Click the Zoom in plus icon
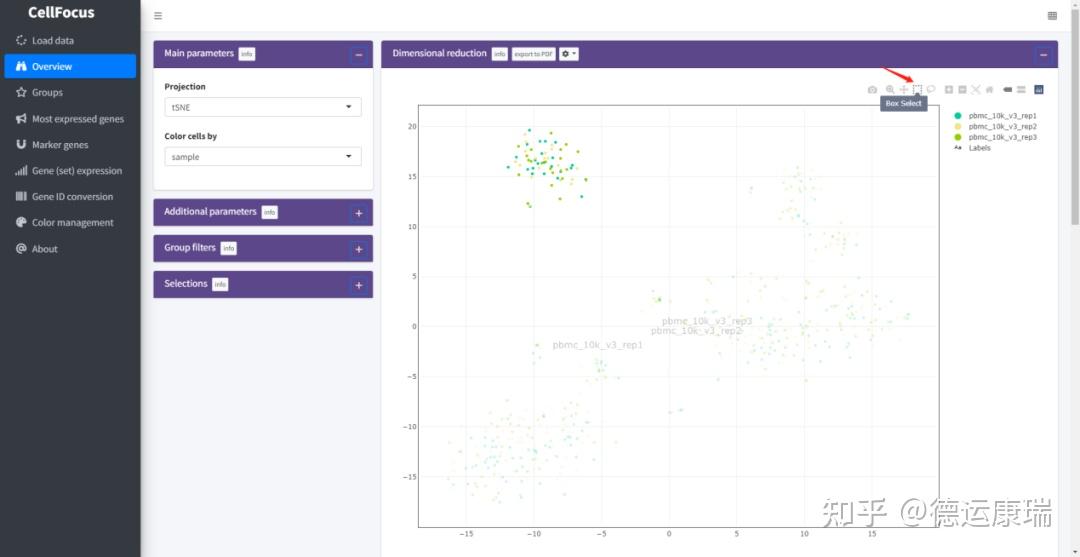The width and height of the screenshot is (1080, 557). [x=948, y=90]
